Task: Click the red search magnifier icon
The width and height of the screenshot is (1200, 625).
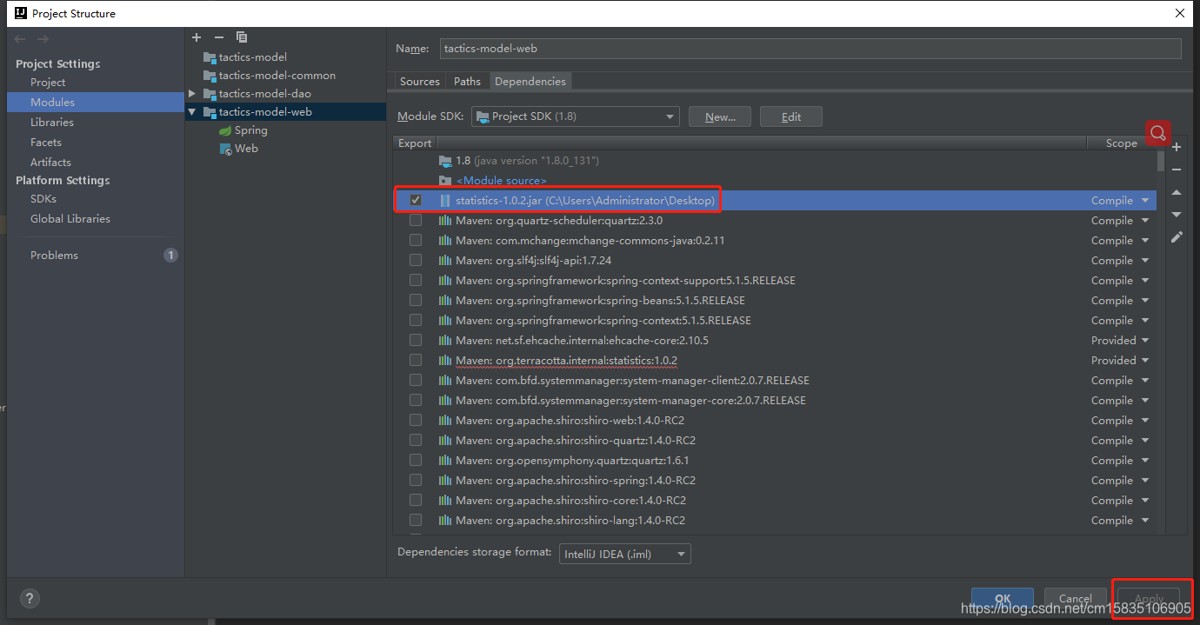Action: coord(1158,133)
